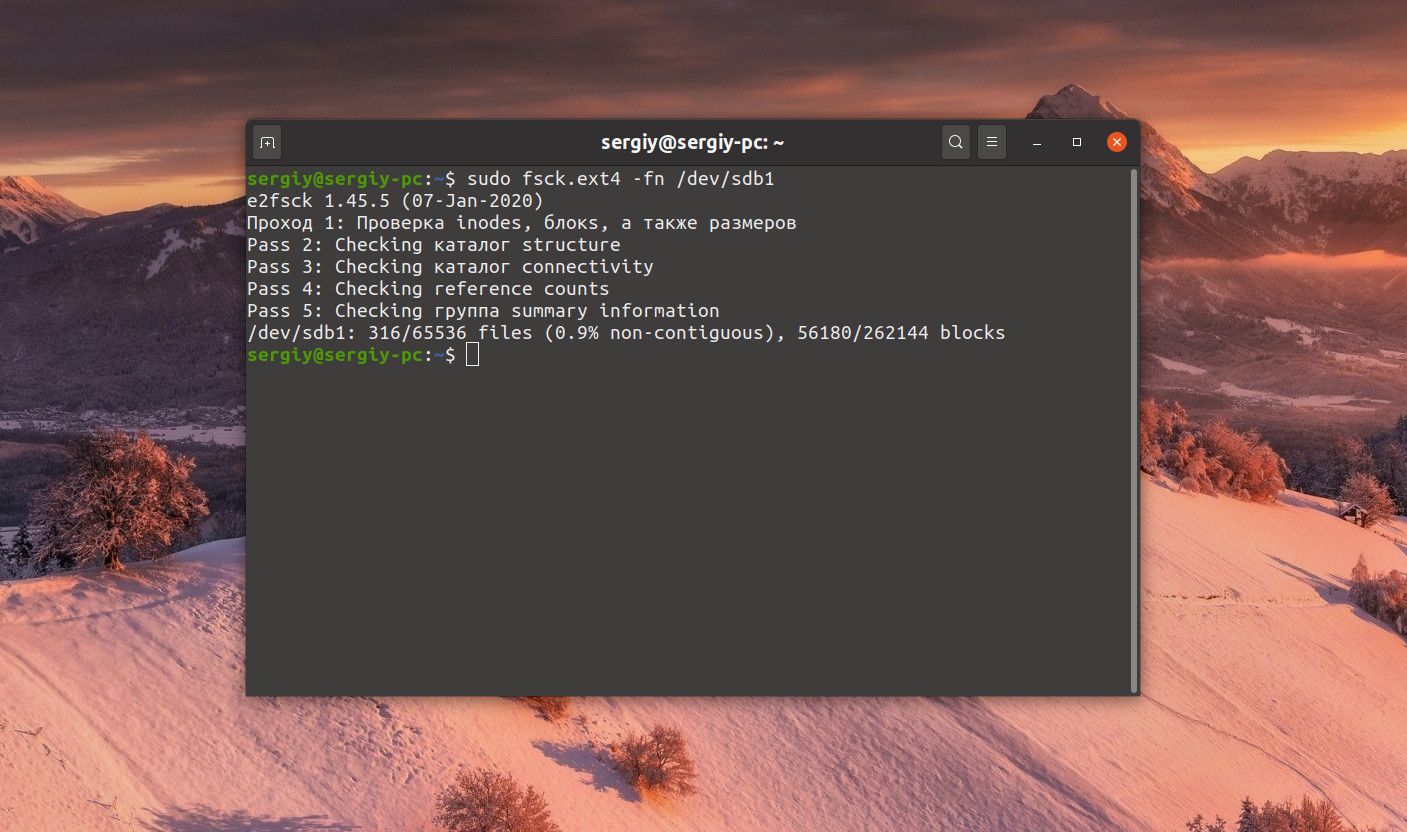Click the Pass 2: Checking каталог structure line
The image size is (1407, 832).
coord(433,245)
